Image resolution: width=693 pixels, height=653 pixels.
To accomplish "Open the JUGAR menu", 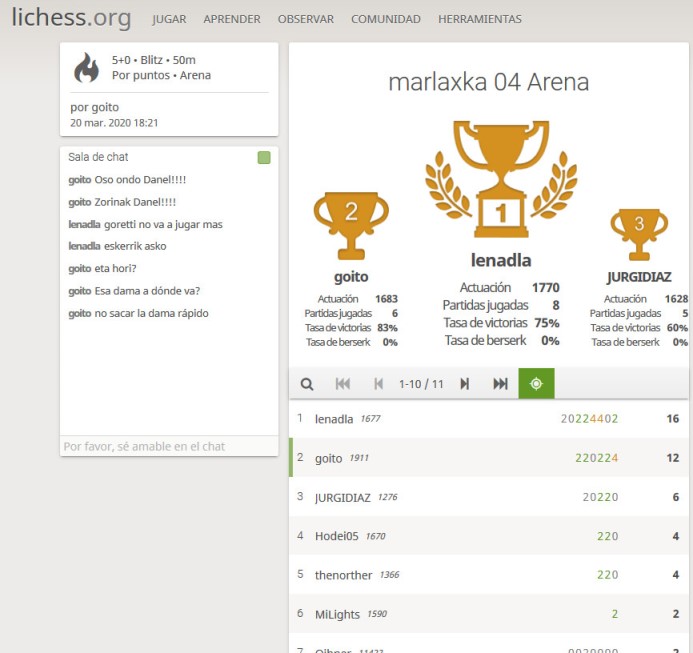I will [169, 19].
